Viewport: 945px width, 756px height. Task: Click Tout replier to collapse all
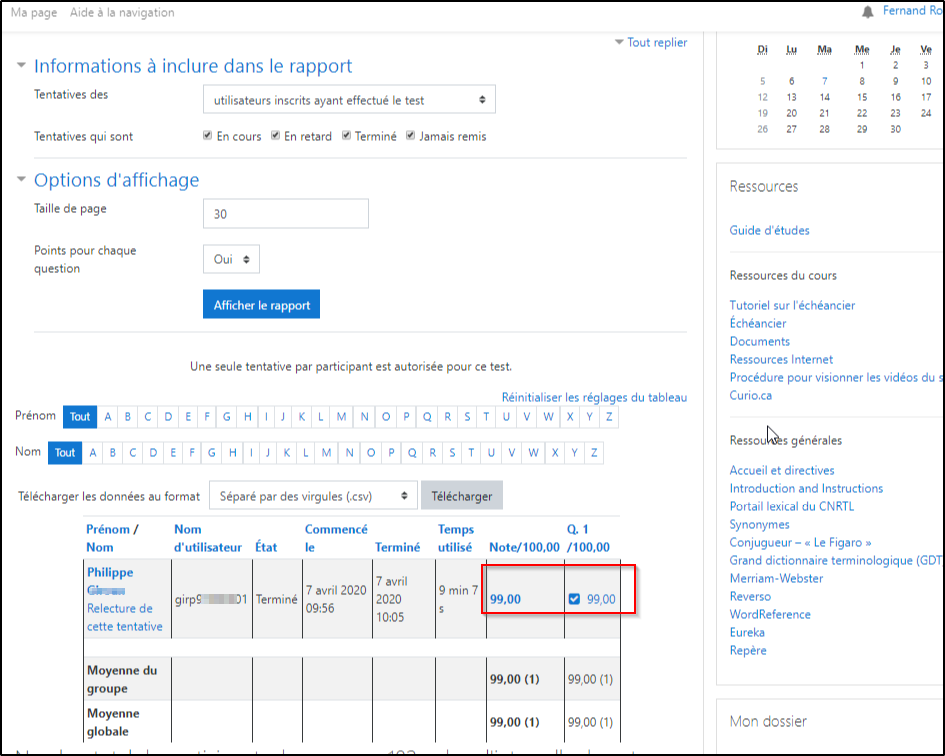(x=656, y=42)
